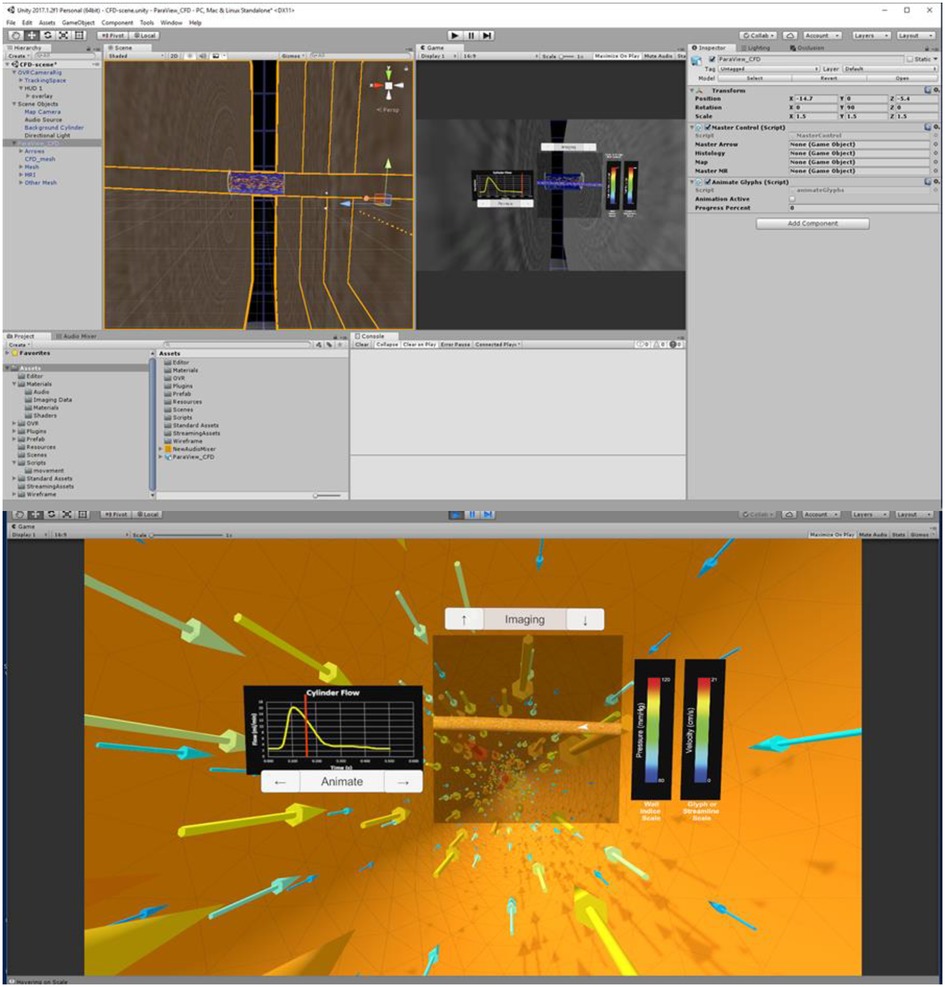Click the Step button in the top toolbar
The width and height of the screenshot is (945, 987).
(x=487, y=36)
